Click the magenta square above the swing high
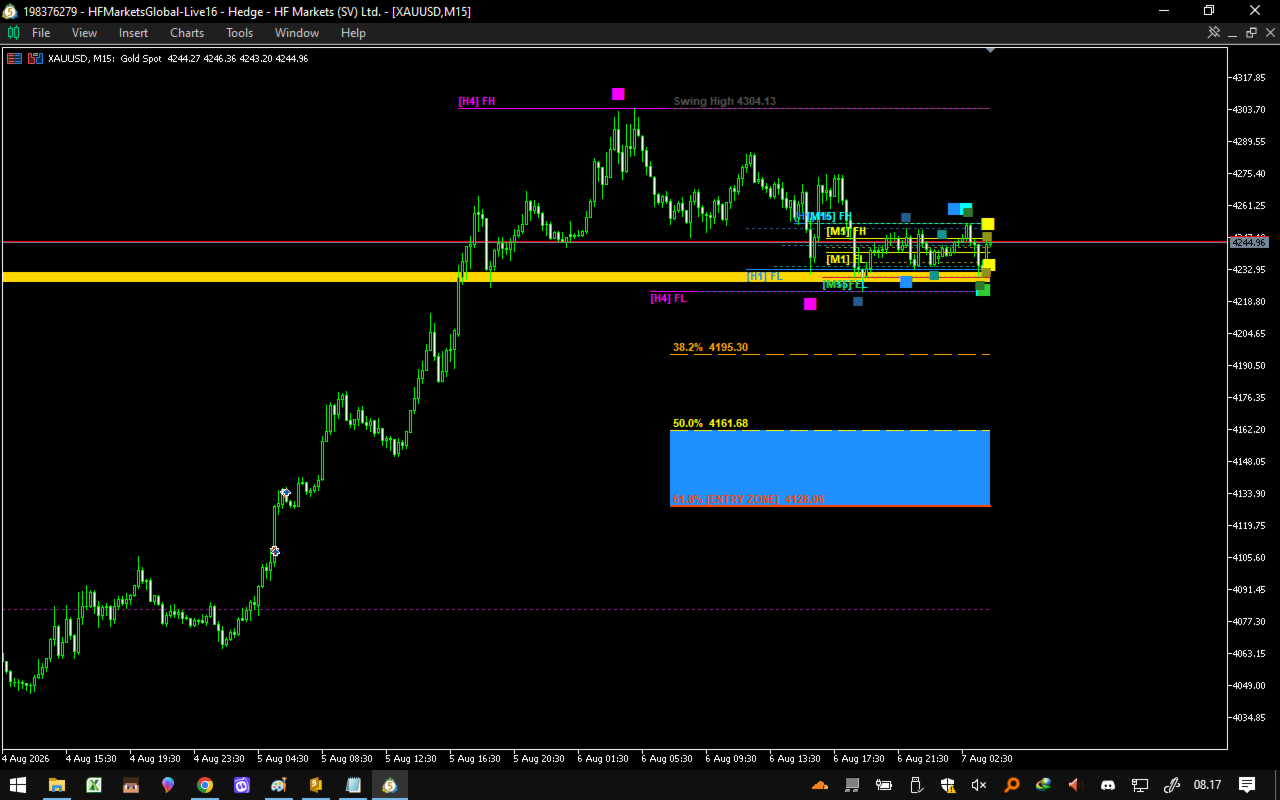The image size is (1280, 800). point(618,94)
